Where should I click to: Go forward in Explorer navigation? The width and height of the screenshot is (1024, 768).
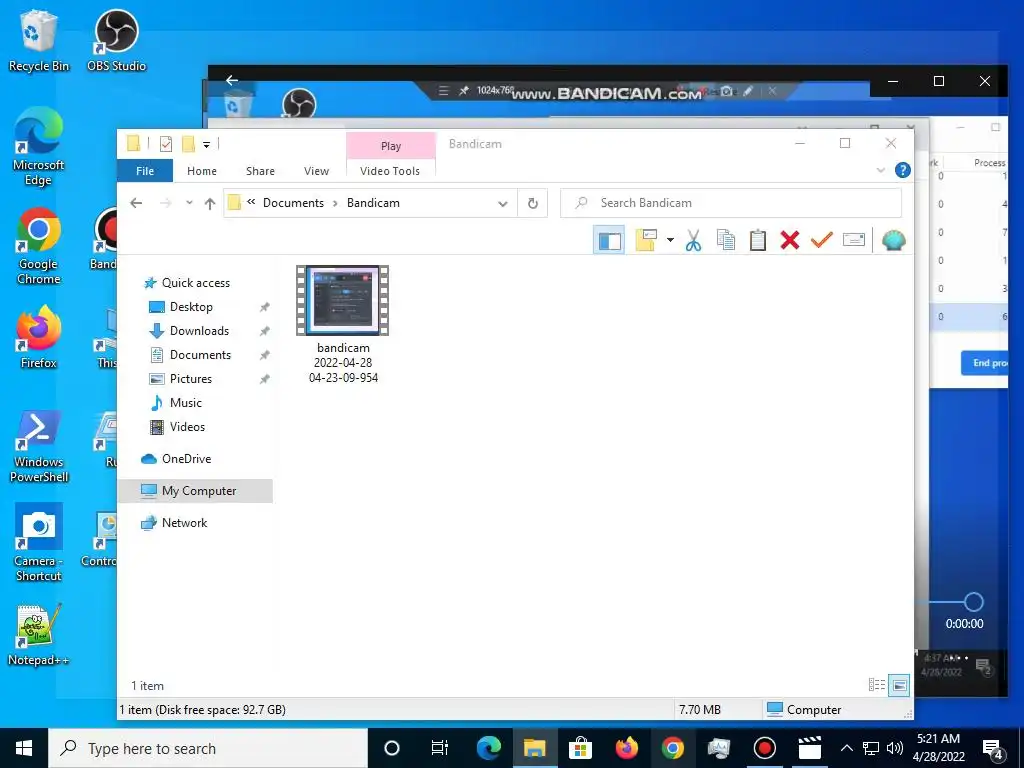click(166, 203)
